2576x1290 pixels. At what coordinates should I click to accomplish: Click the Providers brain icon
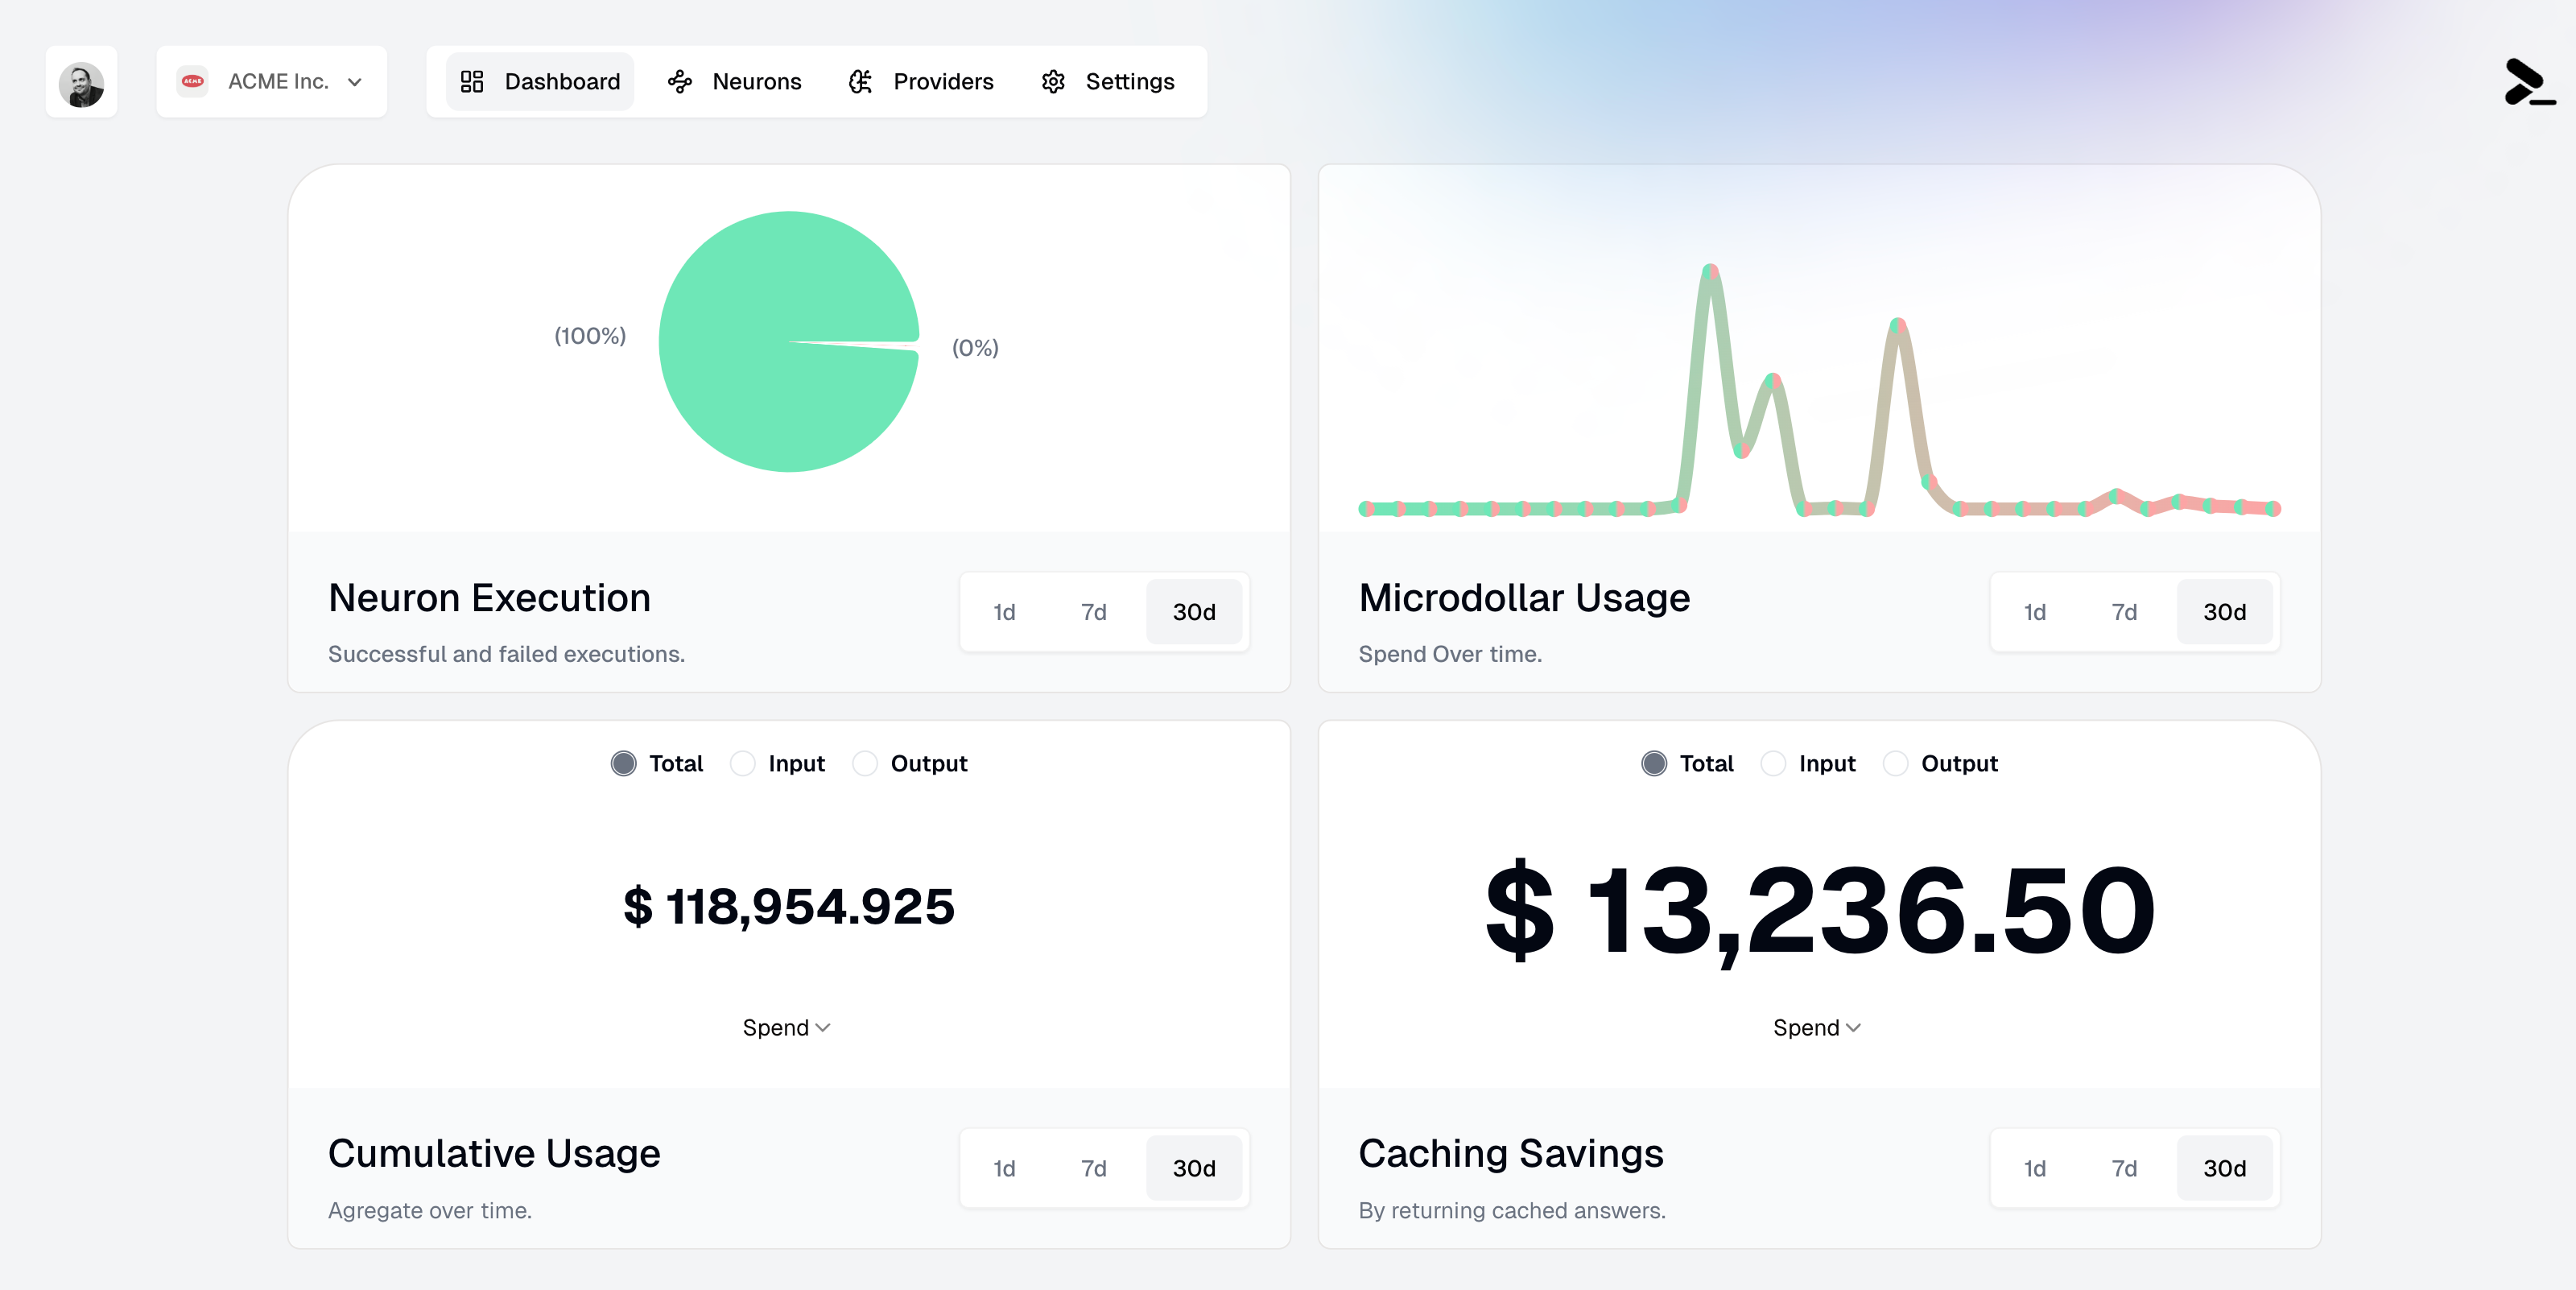tap(860, 82)
